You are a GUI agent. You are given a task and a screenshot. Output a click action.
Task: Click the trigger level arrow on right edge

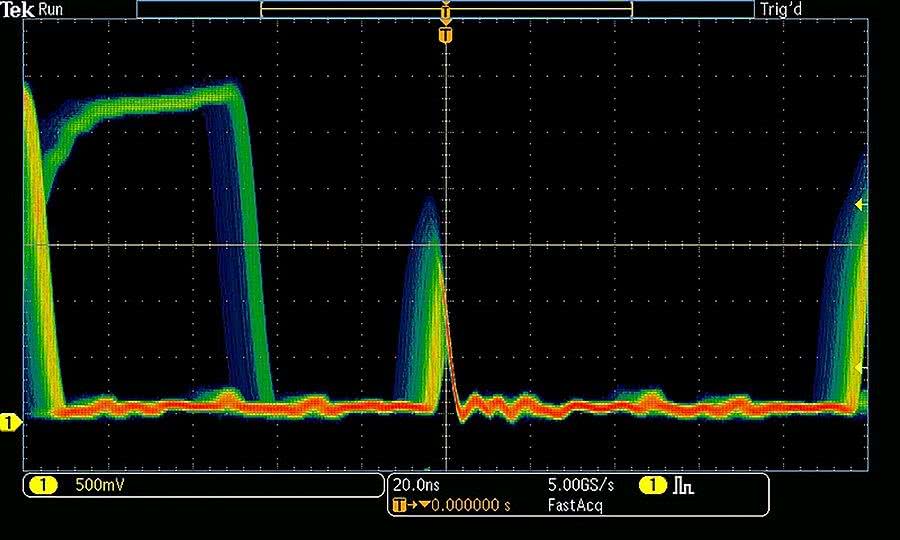point(860,205)
